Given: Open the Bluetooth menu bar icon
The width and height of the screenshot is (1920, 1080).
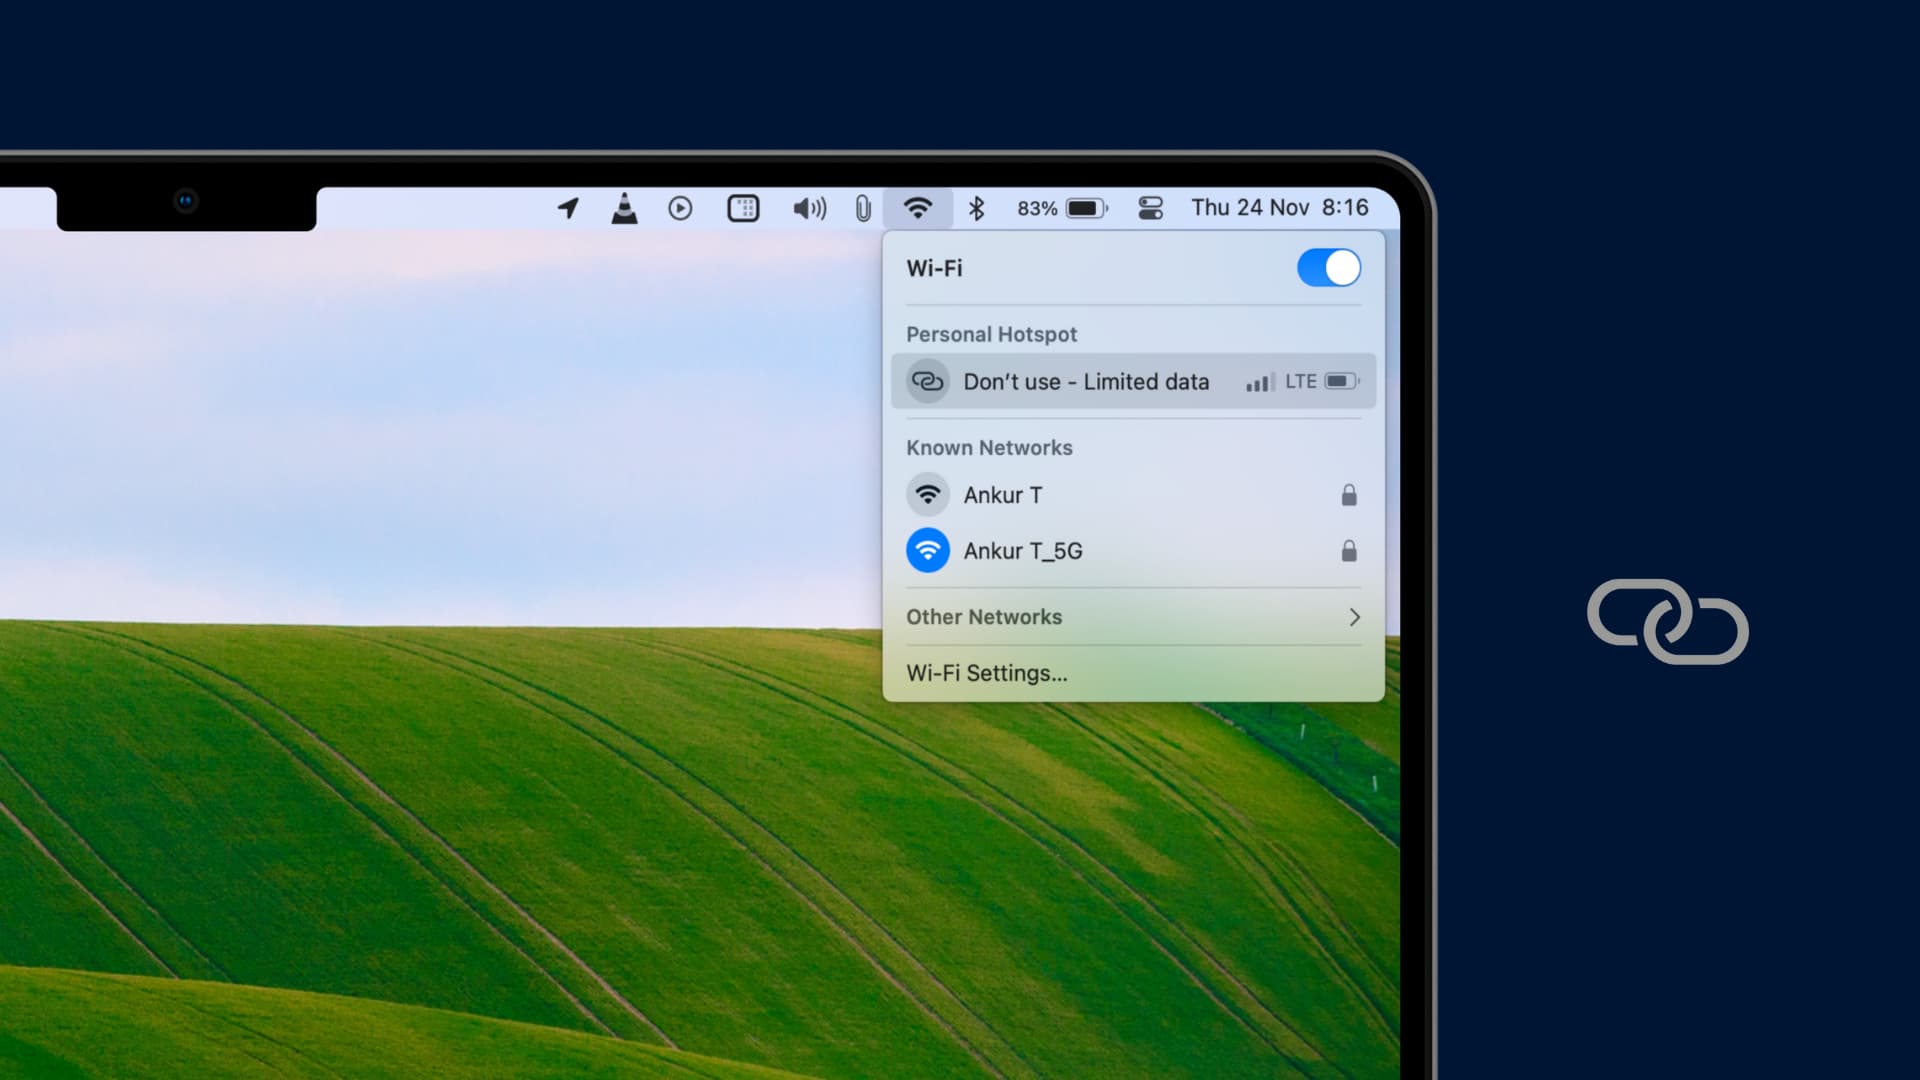Looking at the screenshot, I should coord(977,208).
